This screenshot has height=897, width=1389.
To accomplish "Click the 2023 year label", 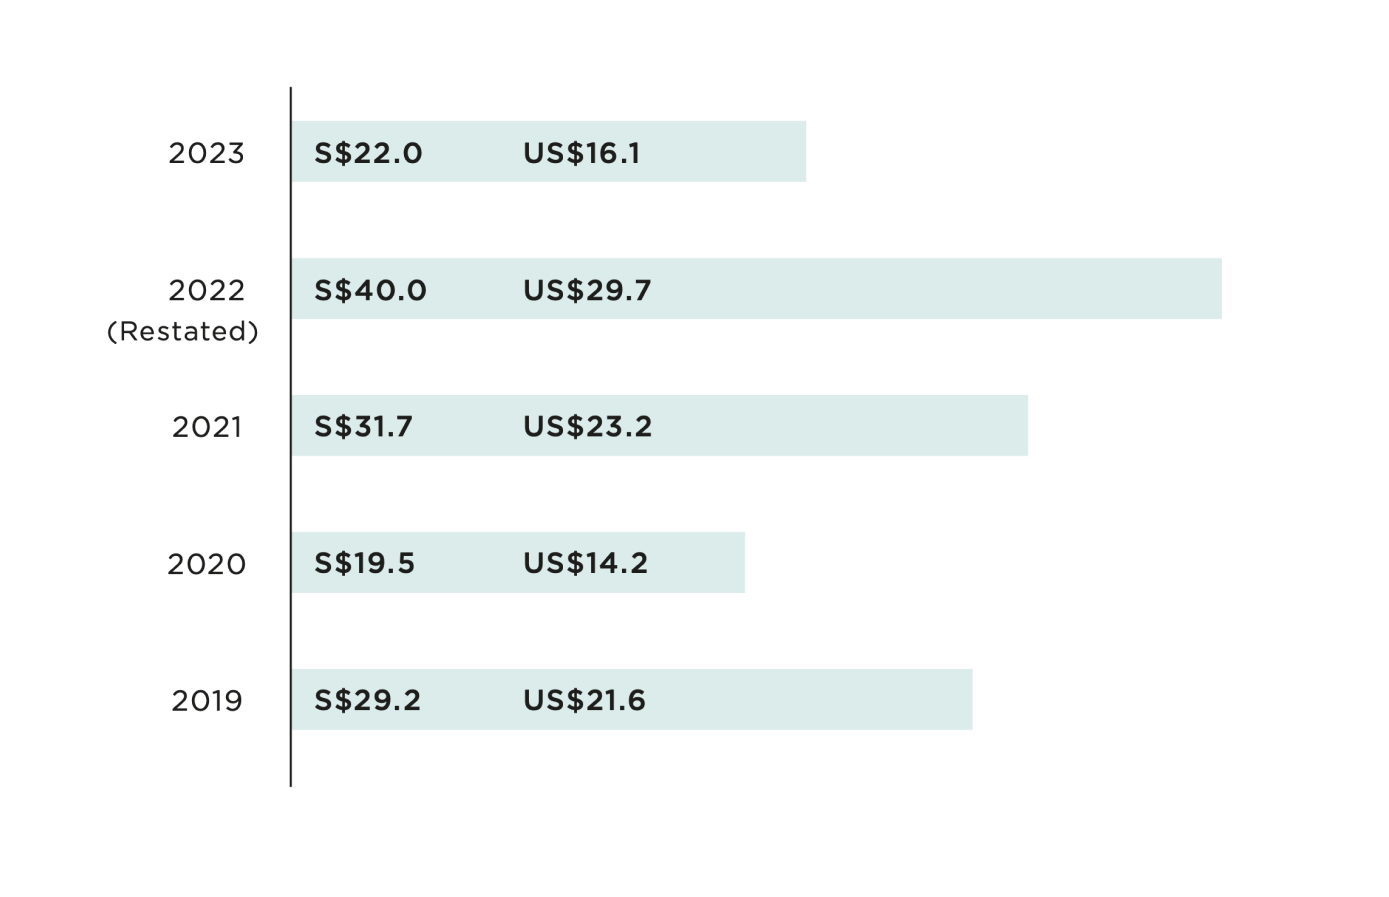I will point(206,153).
